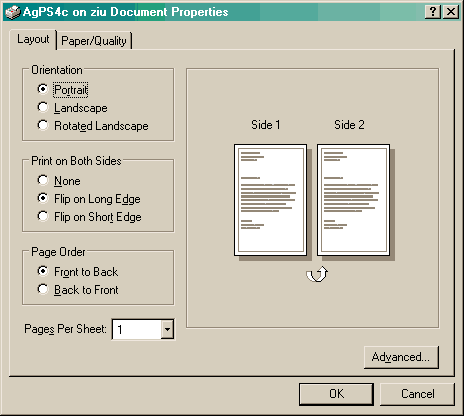Viewport: 464px width, 416px height.
Task: Click the flip arrow icon under preview
Action: click(x=317, y=274)
